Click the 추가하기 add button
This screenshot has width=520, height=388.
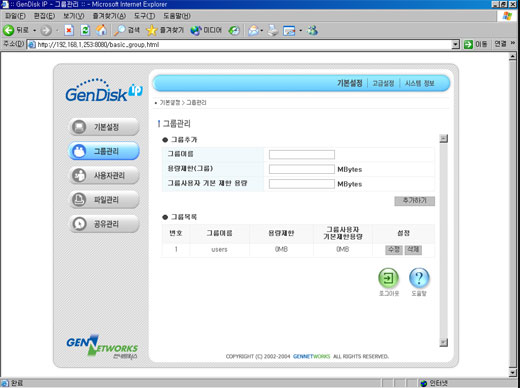tap(414, 201)
